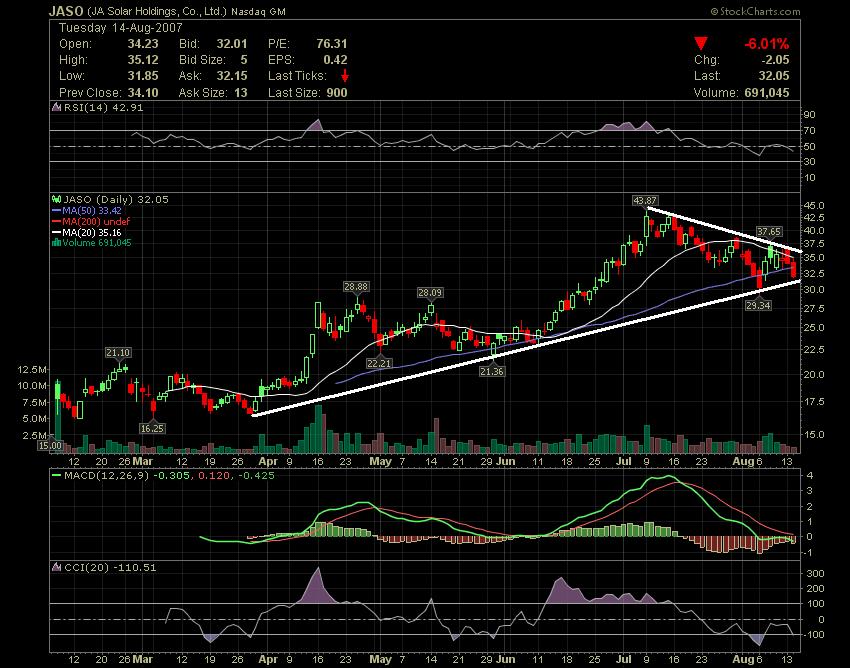Click the red down triangle beside -6.01%
Viewport: 850px width, 668px height.
[701, 44]
